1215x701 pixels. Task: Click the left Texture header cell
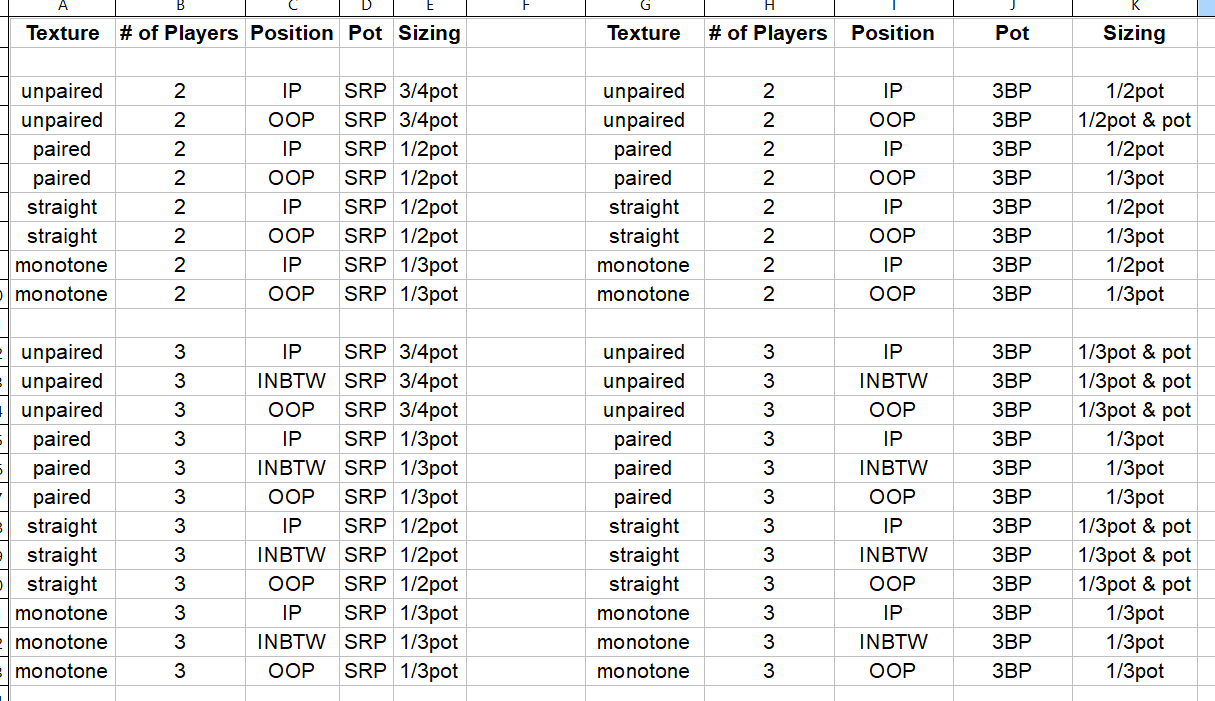click(x=62, y=33)
